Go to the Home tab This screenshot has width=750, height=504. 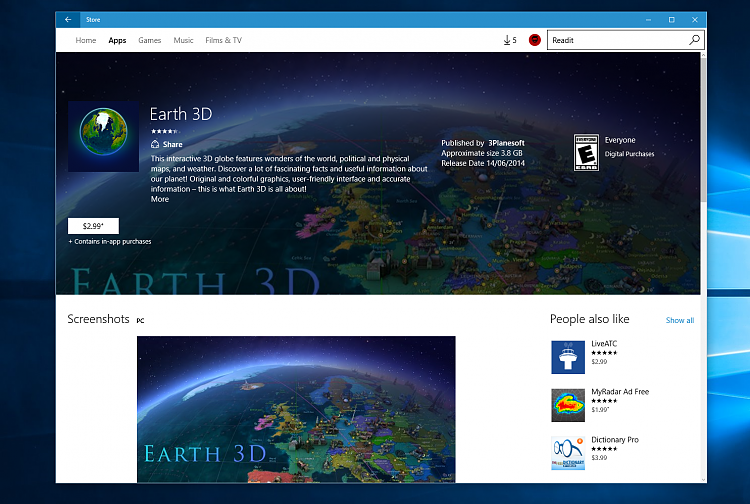point(86,41)
